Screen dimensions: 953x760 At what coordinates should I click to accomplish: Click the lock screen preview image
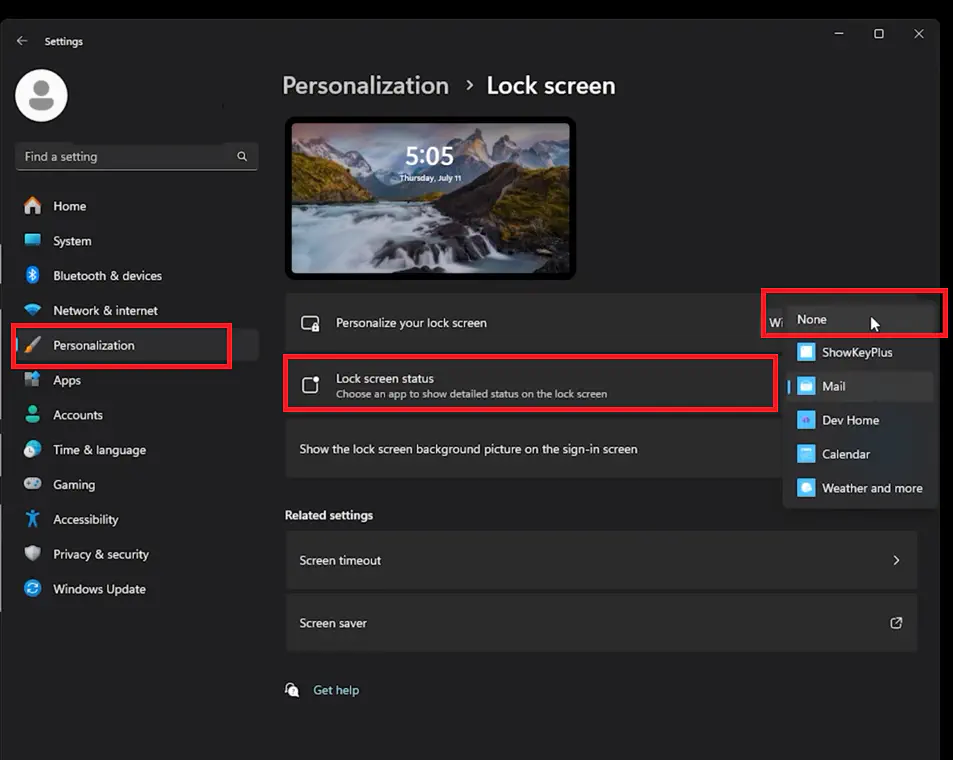click(x=430, y=197)
